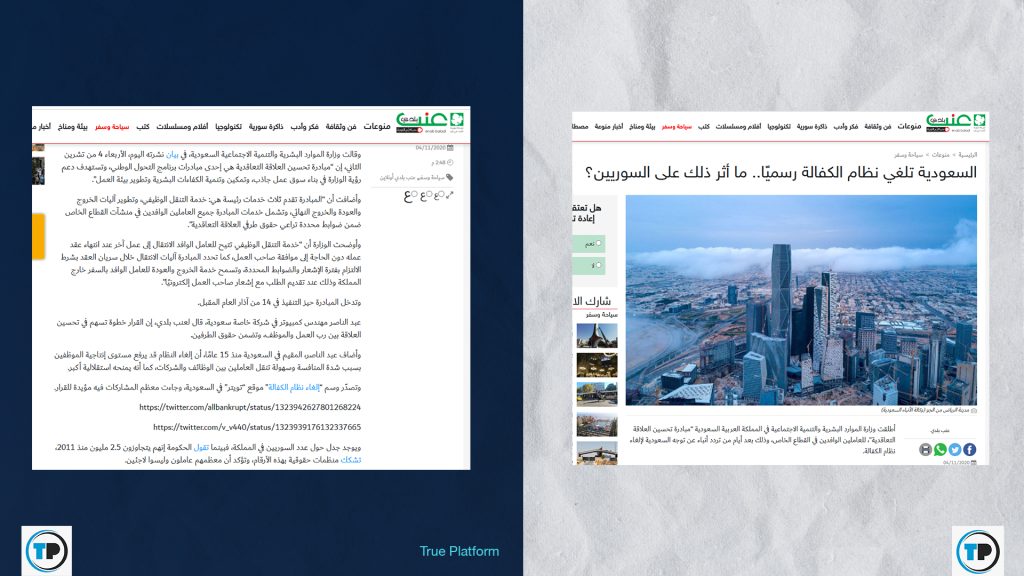
Task: Open فن وثقافة menu on right page
Action: pyautogui.click(x=878, y=126)
